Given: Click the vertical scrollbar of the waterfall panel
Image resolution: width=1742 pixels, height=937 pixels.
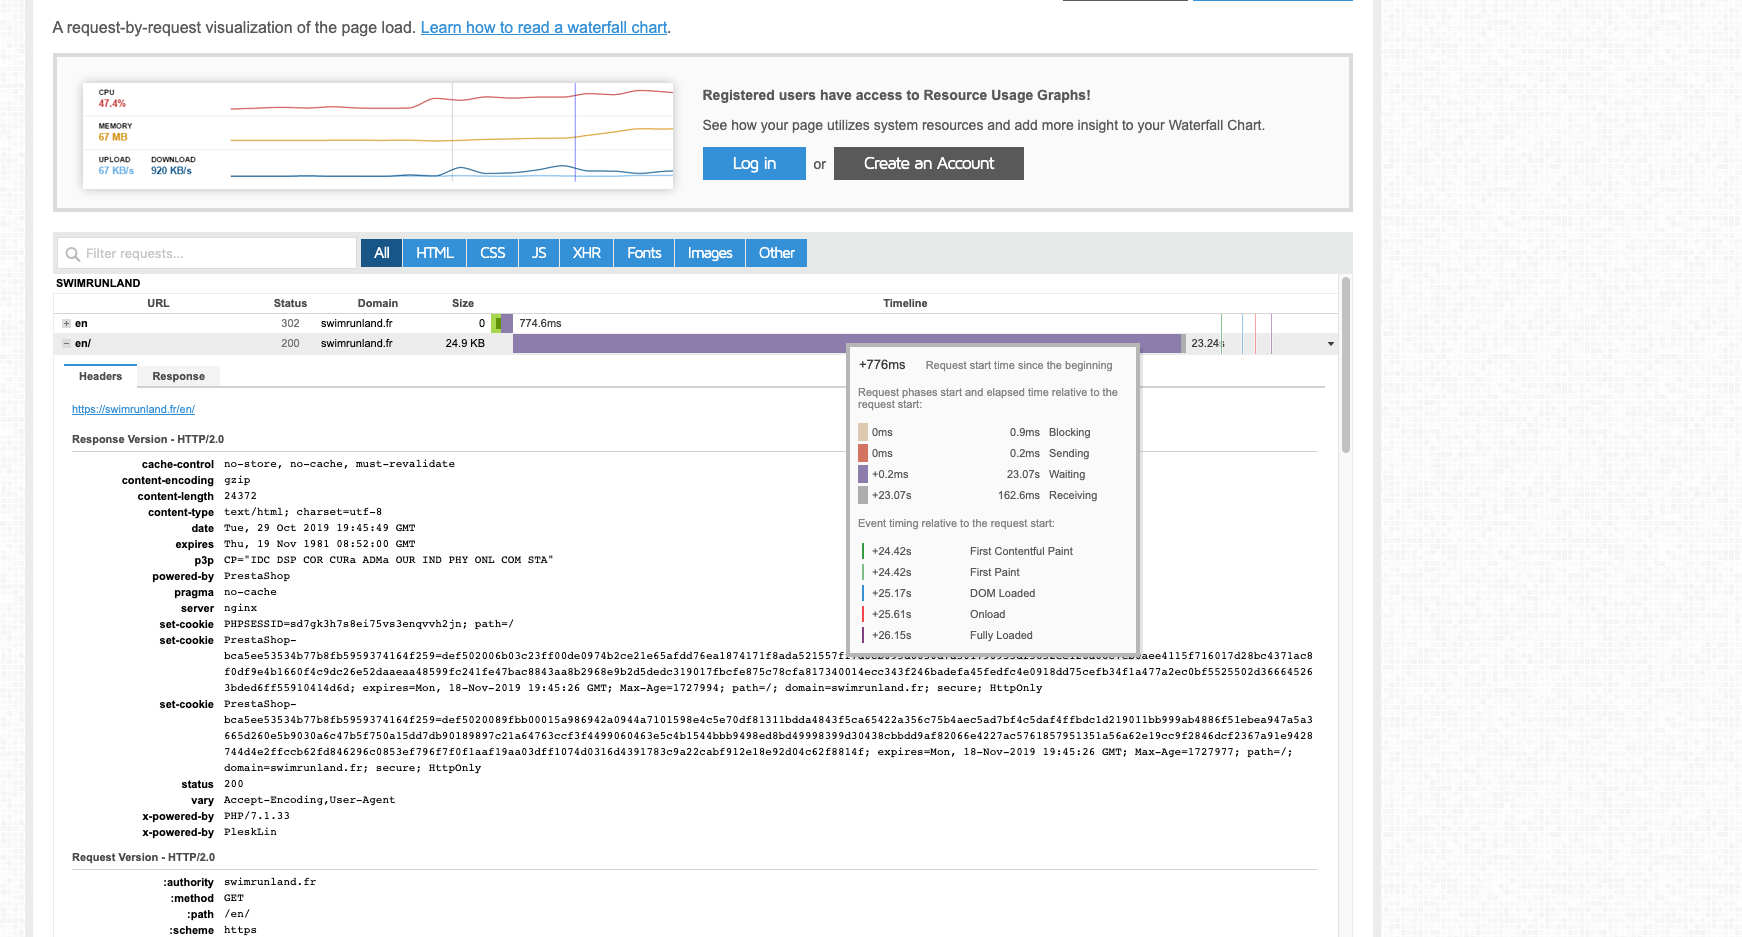Looking at the screenshot, I should [x=1345, y=365].
